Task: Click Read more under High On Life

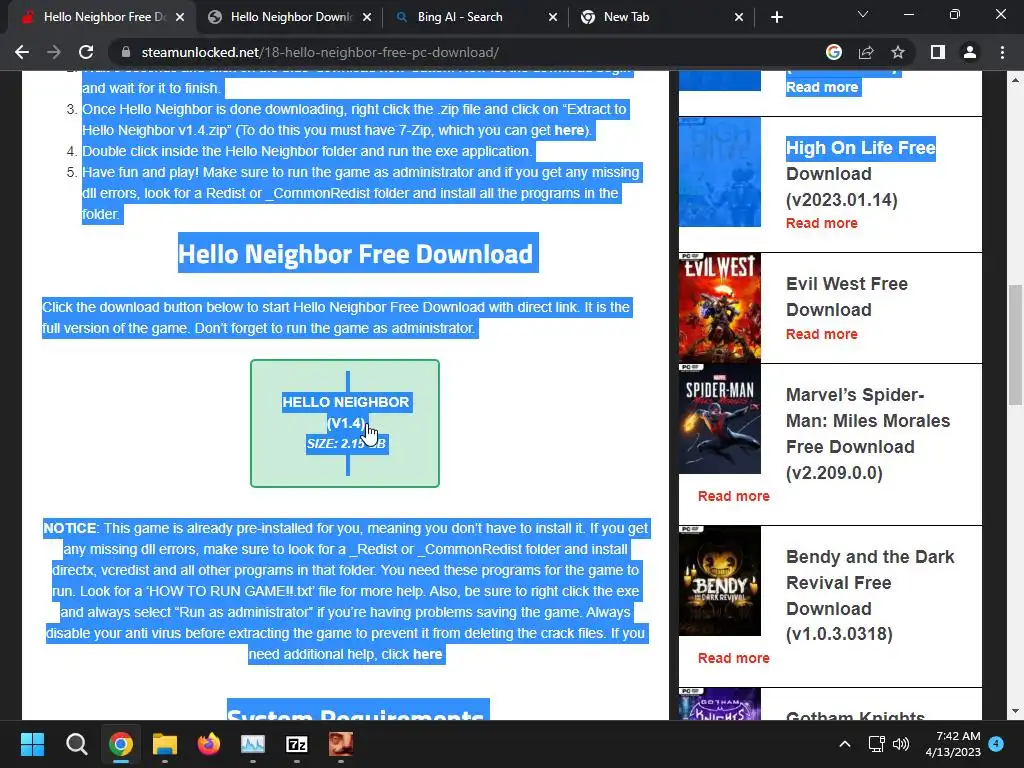Action: coord(822,223)
